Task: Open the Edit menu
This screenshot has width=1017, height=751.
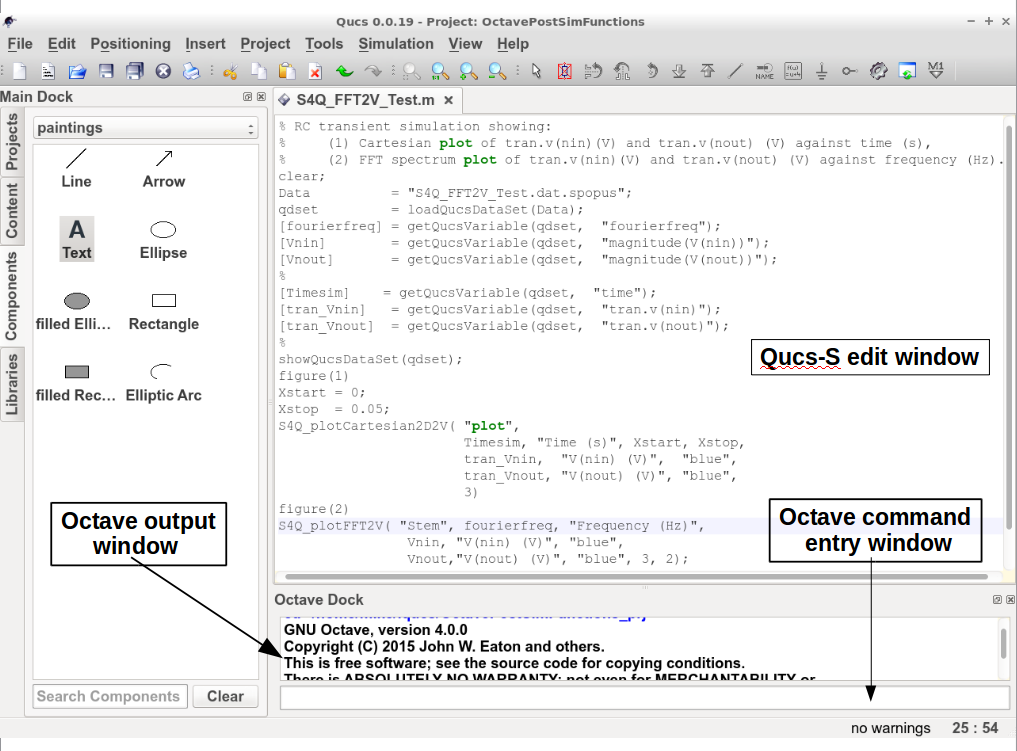Action: (x=62, y=44)
